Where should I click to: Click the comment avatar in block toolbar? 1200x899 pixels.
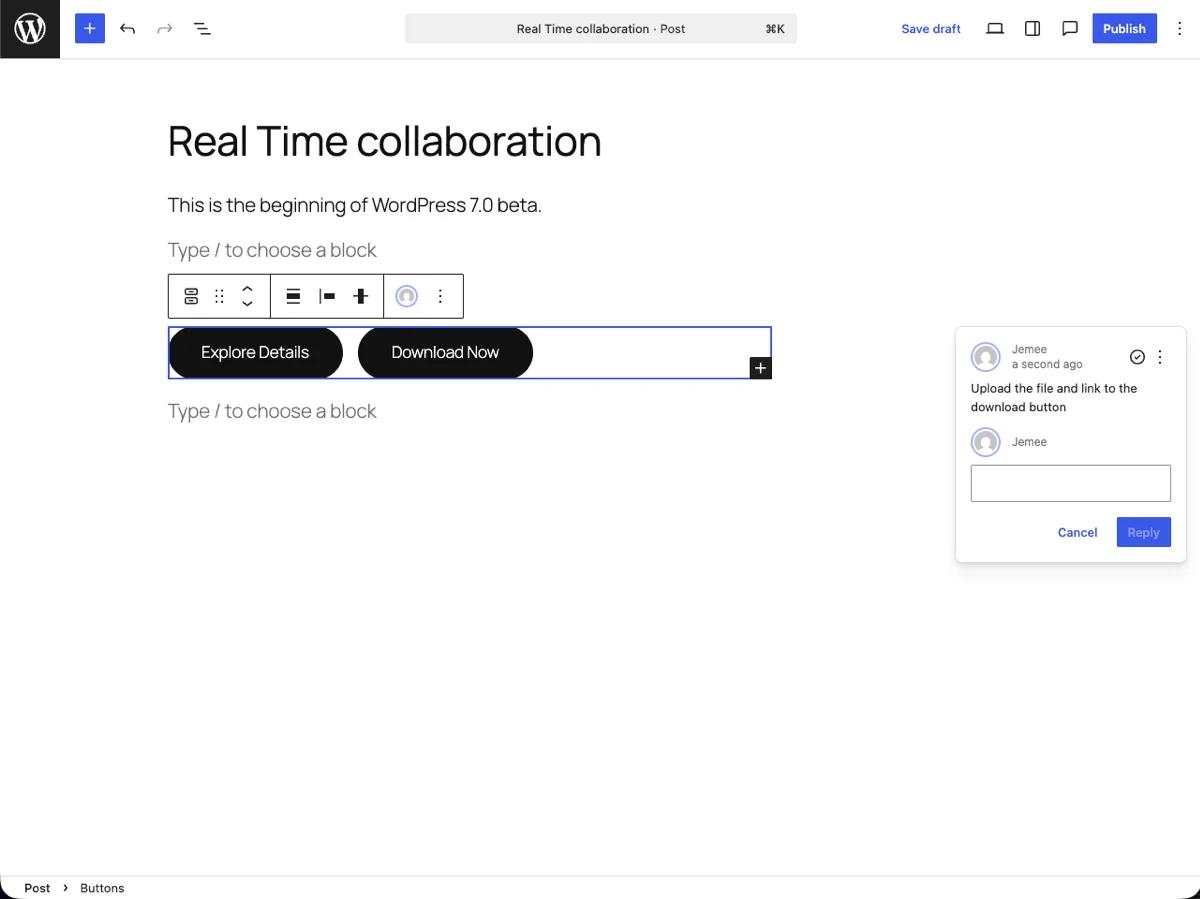(406, 296)
